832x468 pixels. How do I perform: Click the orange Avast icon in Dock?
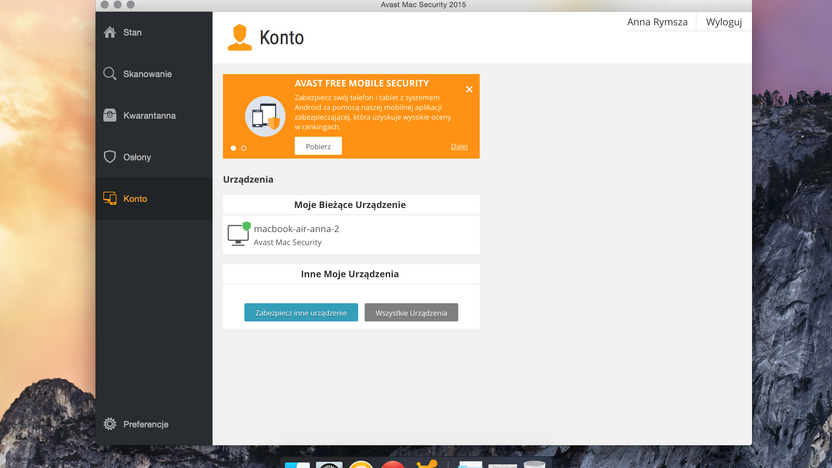[427, 464]
